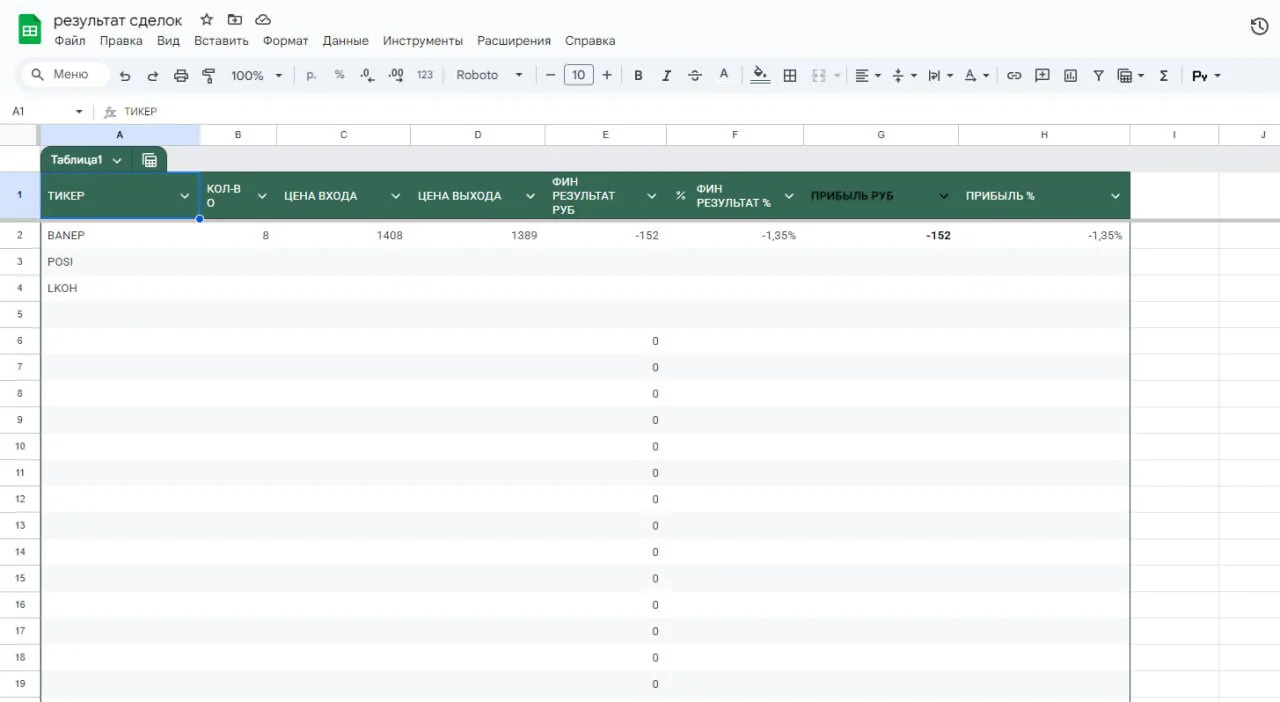1280x702 pixels.
Task: Open ПРИБЫЛЬ % column dropdown
Action: [x=1116, y=196]
